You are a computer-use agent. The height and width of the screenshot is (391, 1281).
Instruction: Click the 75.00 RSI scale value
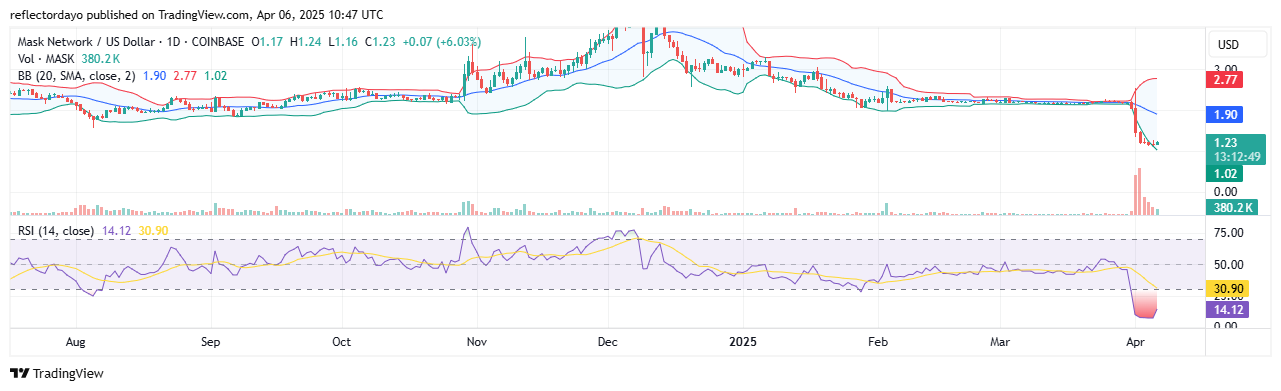[1229, 233]
